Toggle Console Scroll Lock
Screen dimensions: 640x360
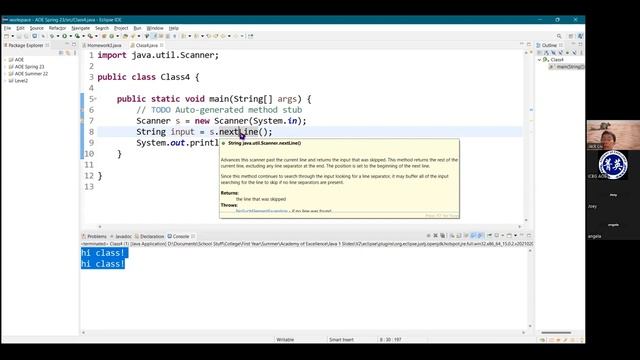(x=459, y=236)
